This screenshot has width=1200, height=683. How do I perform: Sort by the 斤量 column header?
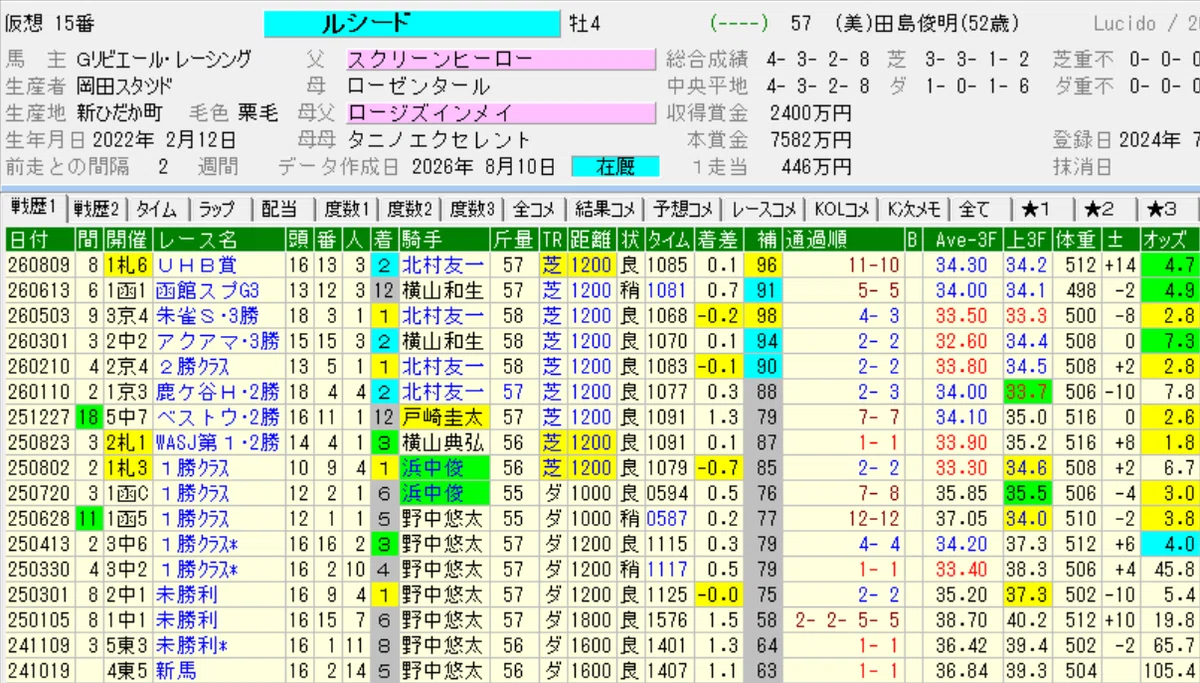[514, 240]
